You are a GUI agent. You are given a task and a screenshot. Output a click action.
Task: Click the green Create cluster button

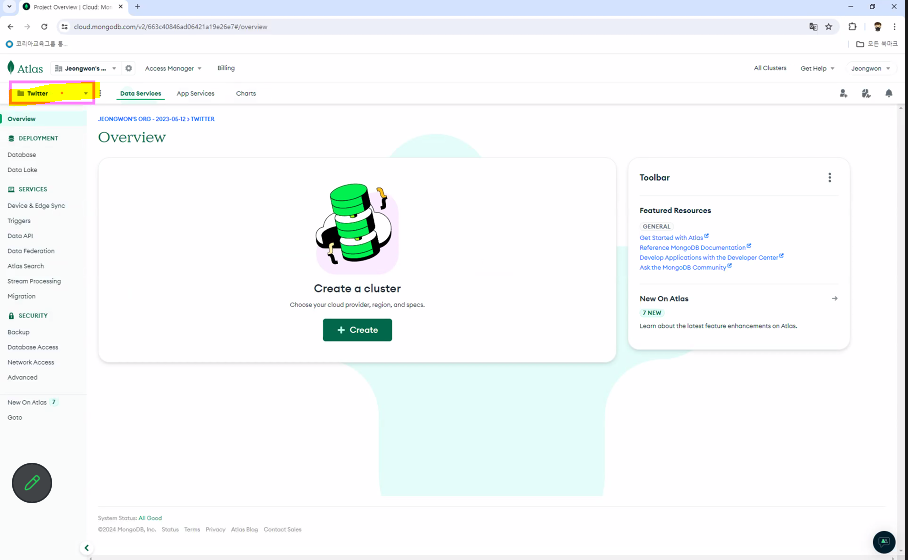[357, 330]
